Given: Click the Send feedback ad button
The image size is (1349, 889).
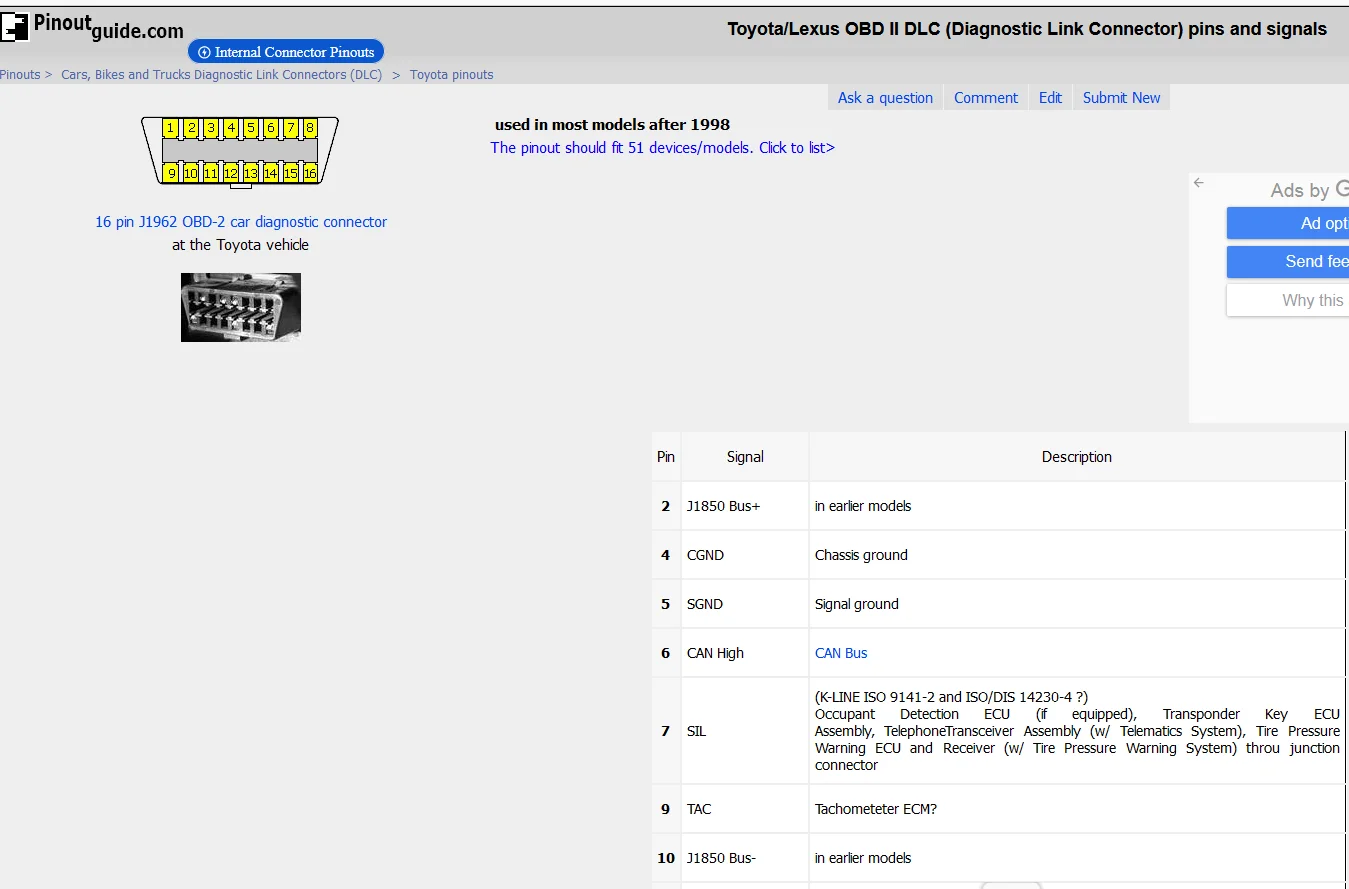Looking at the screenshot, I should tap(1288, 262).
